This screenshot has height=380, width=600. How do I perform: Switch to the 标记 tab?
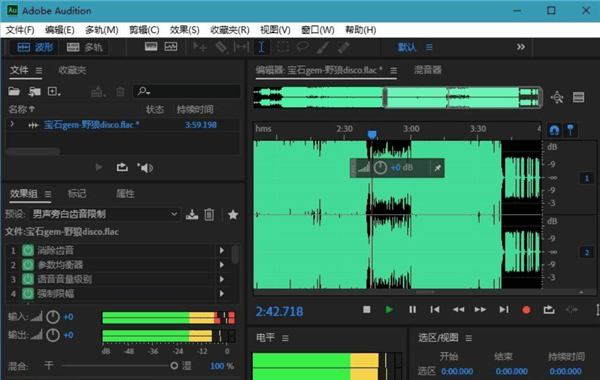tap(77, 194)
